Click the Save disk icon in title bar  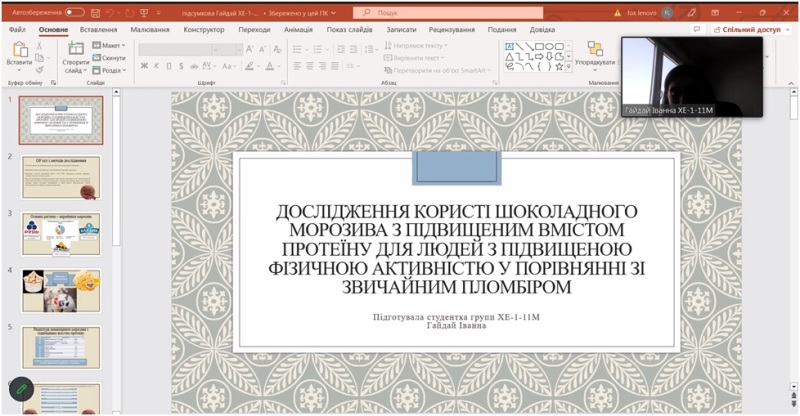click(96, 13)
